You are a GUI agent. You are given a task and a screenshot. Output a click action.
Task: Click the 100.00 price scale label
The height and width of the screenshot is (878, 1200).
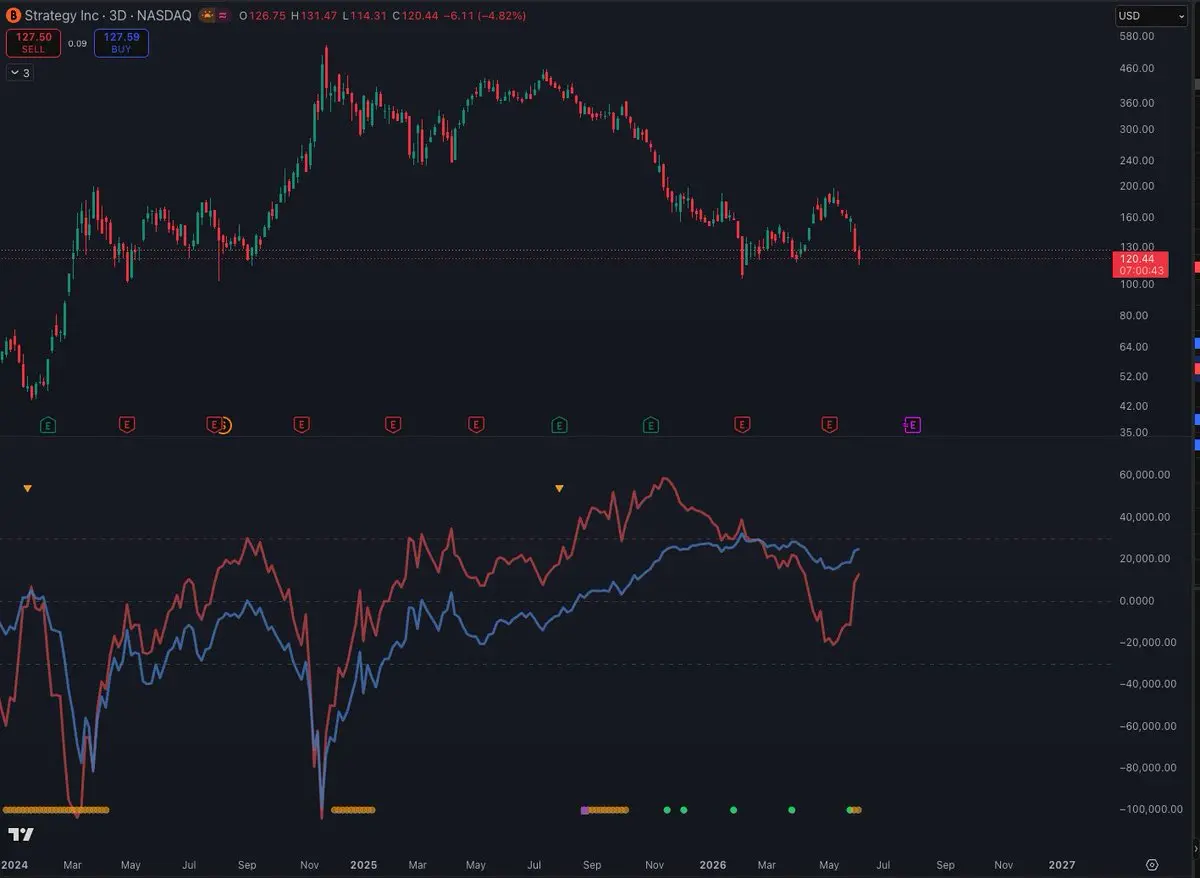point(1138,284)
